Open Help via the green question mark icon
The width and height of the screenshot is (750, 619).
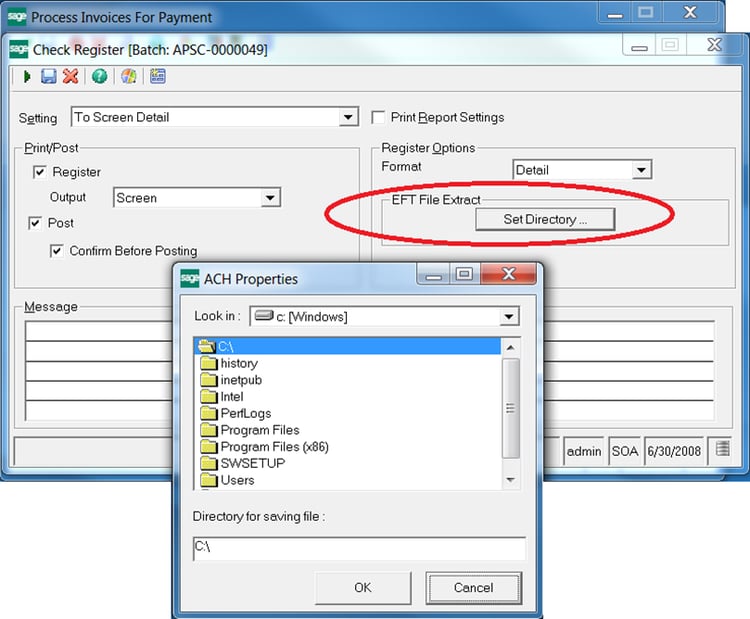(x=99, y=76)
